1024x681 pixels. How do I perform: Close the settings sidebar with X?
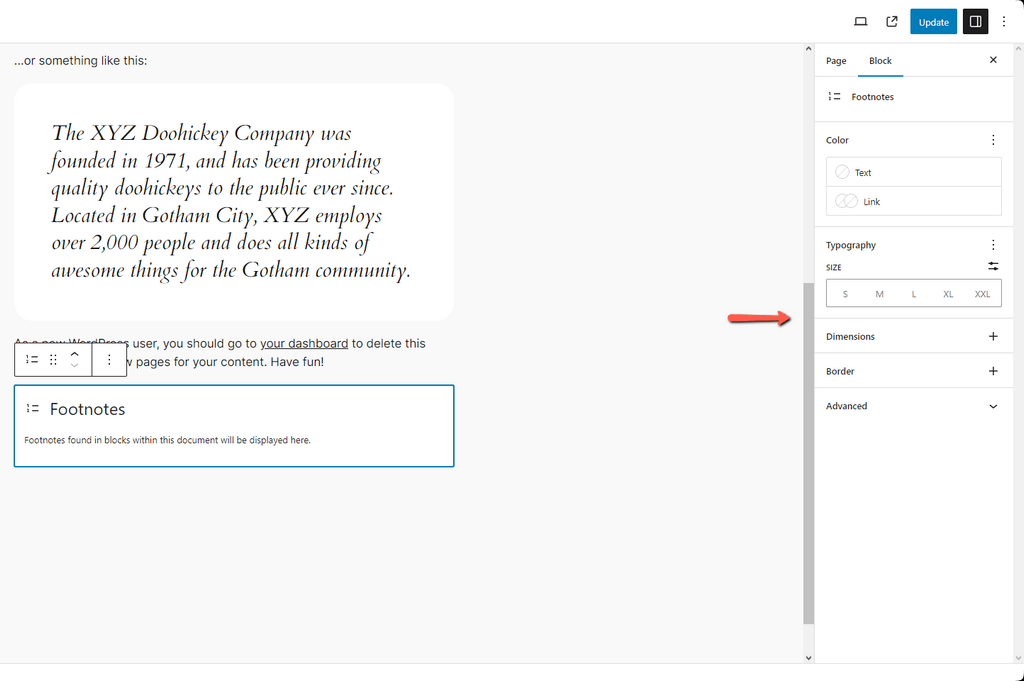[993, 60]
